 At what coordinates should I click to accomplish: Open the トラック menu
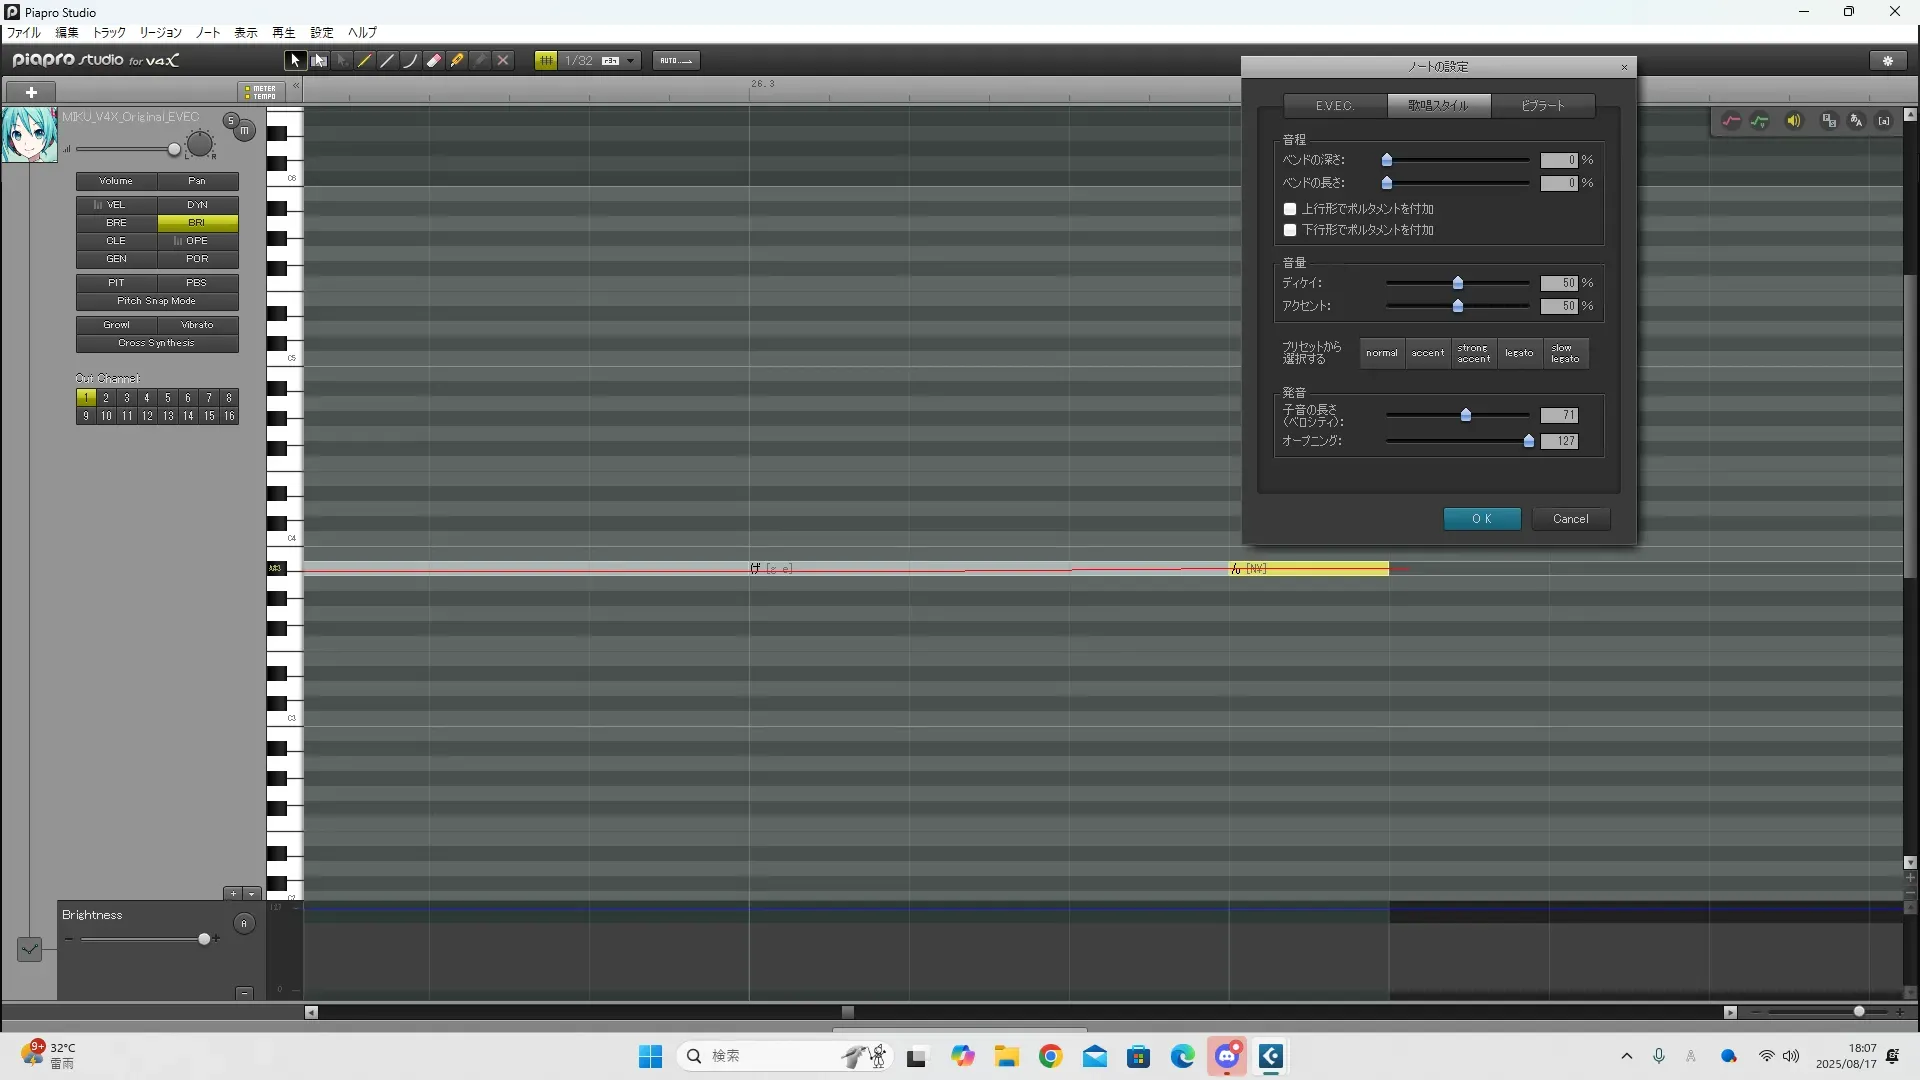(x=109, y=33)
